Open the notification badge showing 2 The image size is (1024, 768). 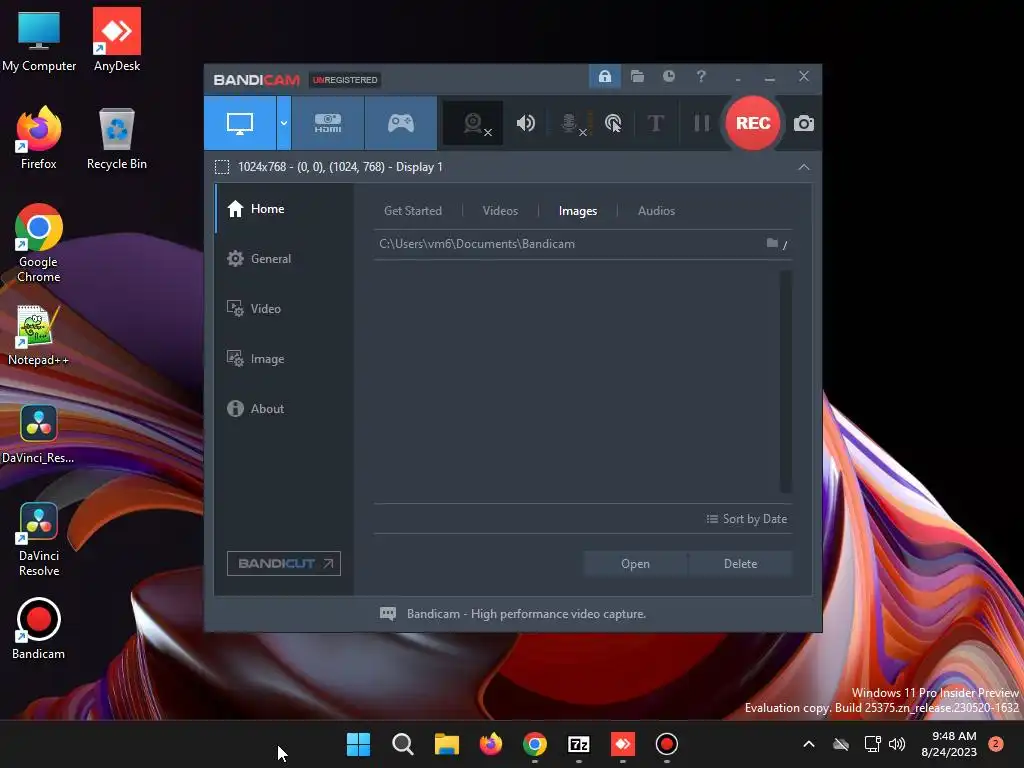click(995, 744)
